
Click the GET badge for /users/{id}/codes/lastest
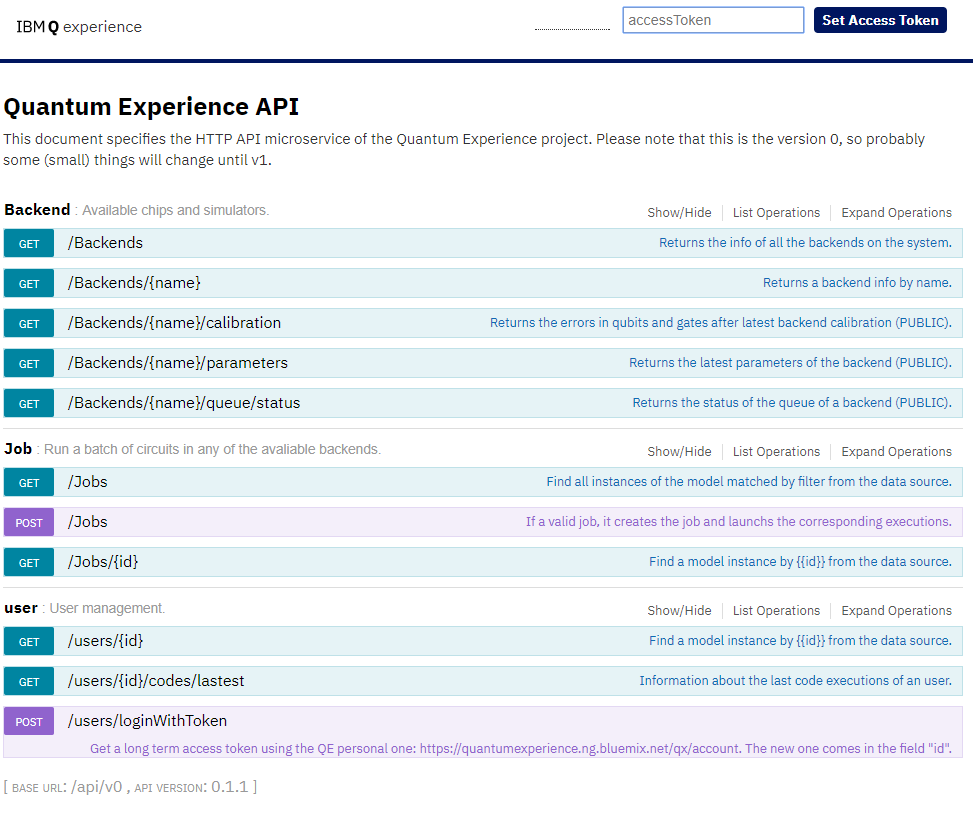29,681
